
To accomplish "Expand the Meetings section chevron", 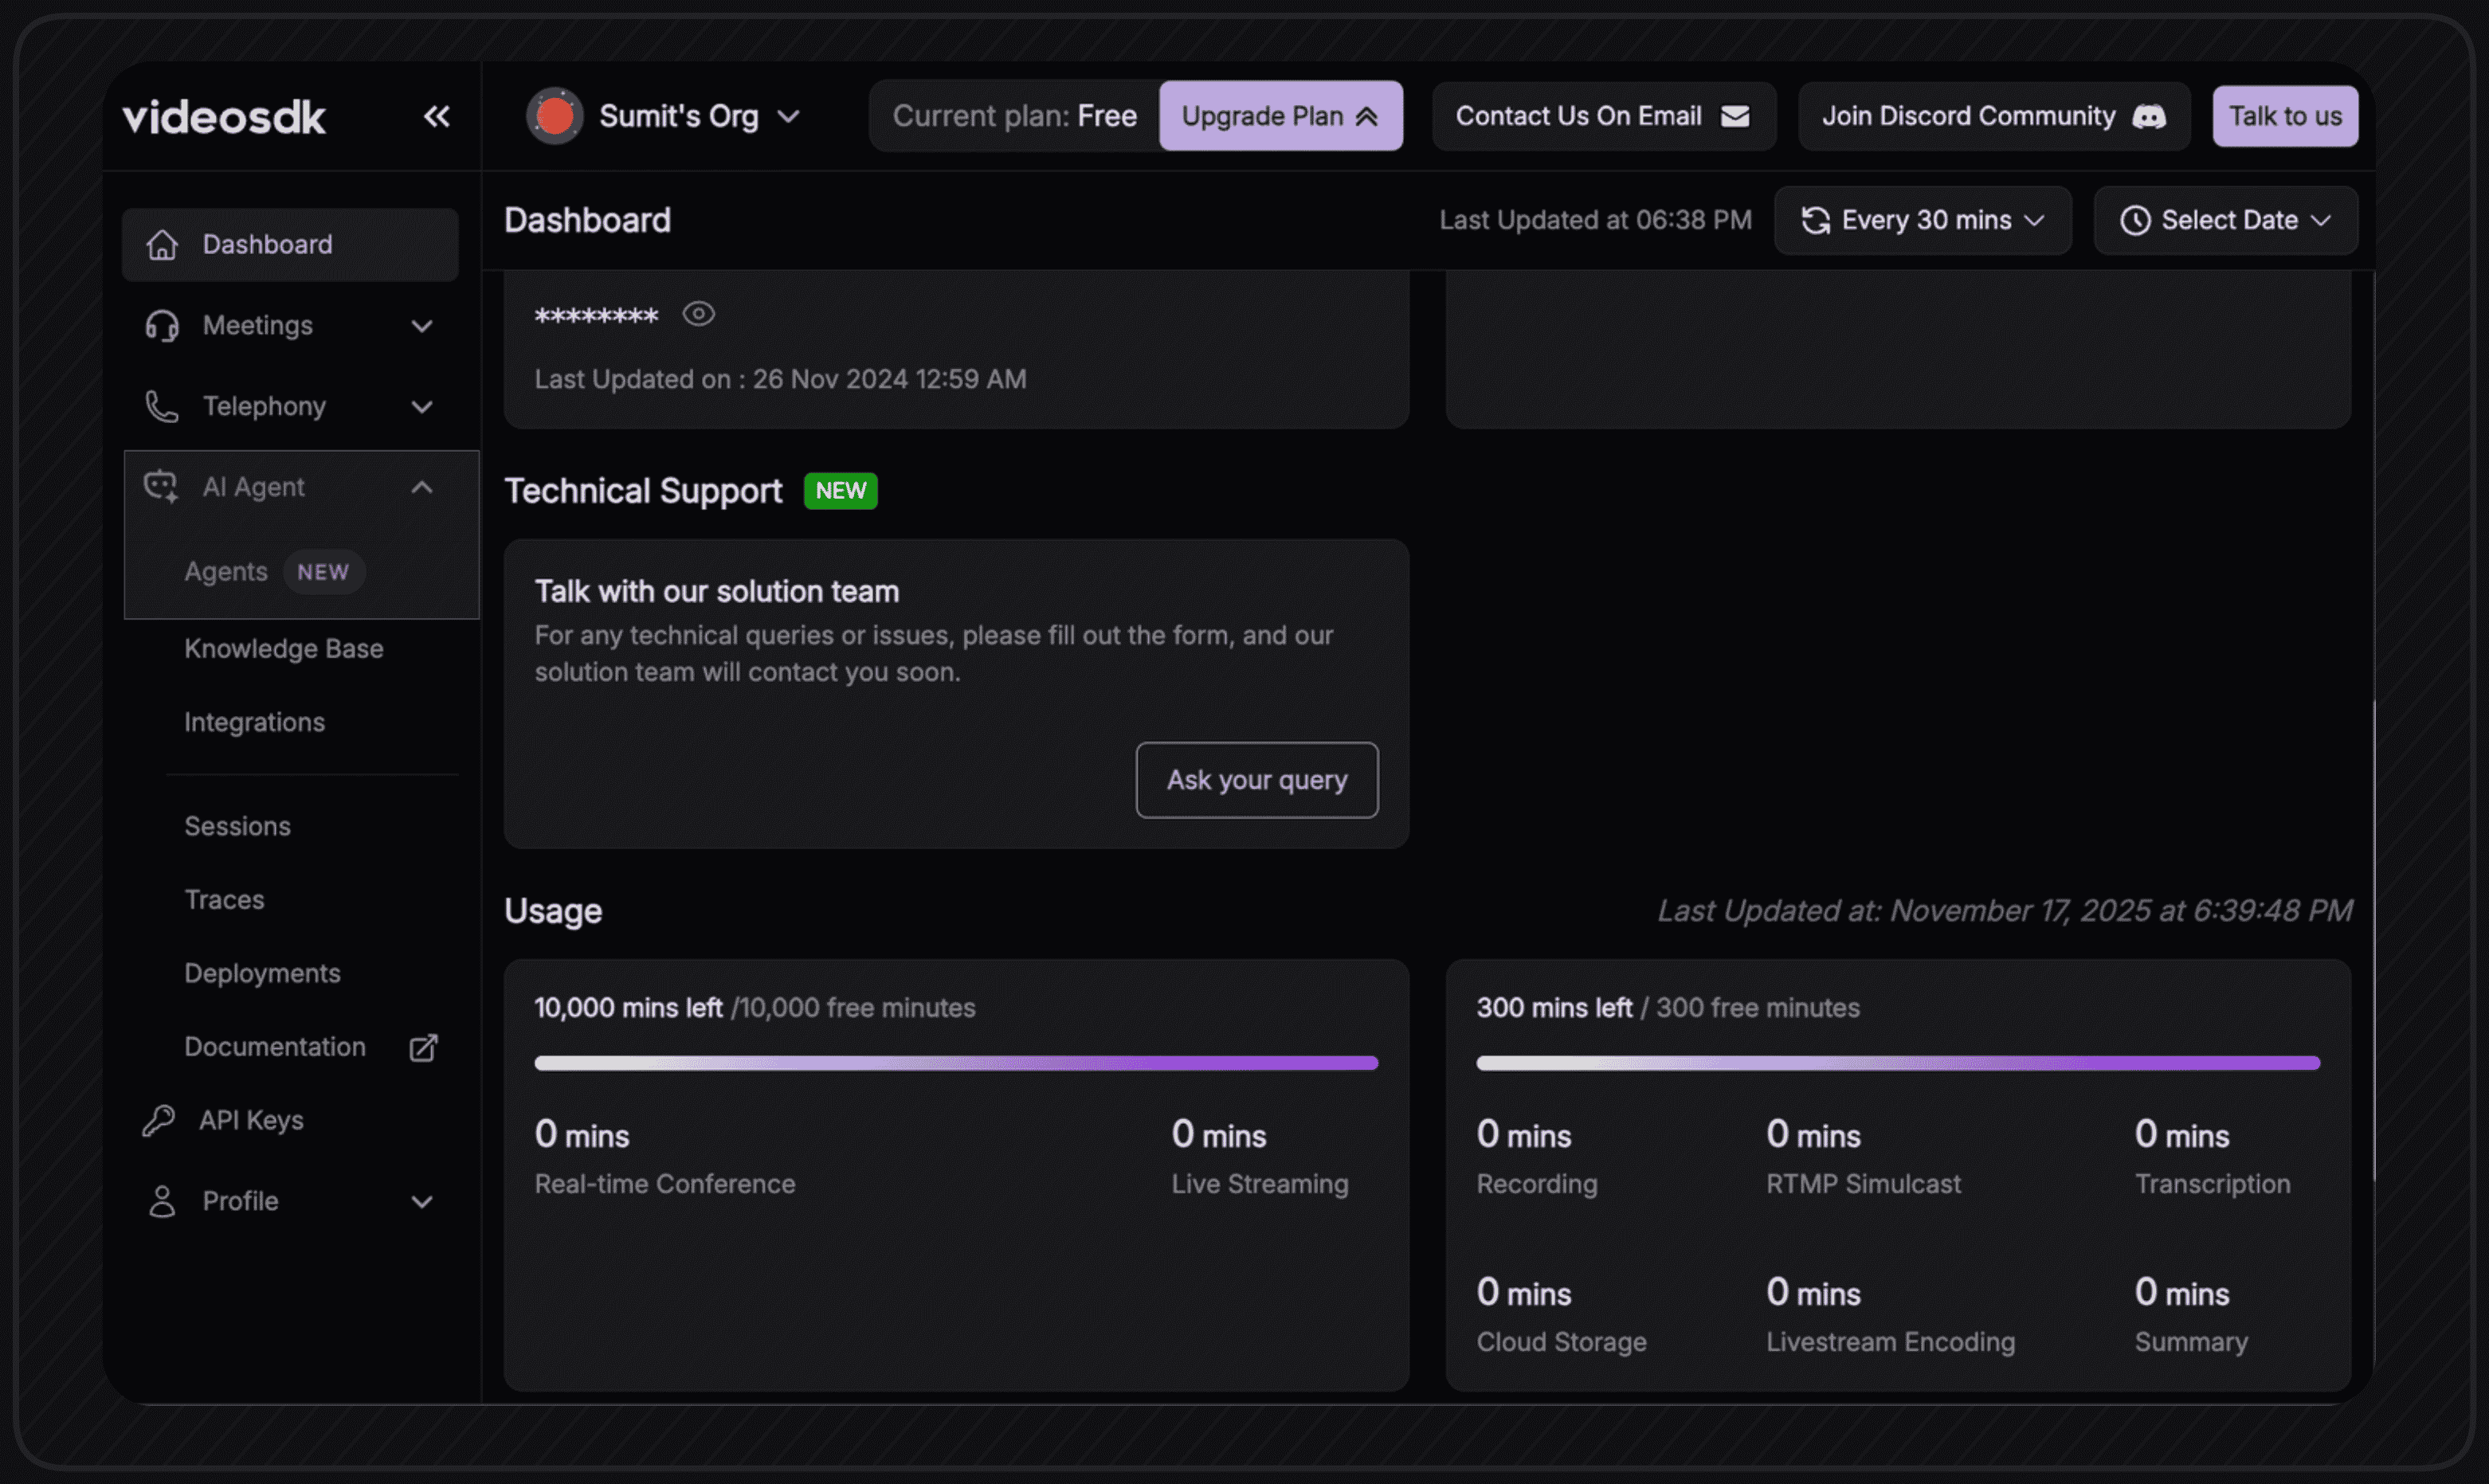I will 422,326.
